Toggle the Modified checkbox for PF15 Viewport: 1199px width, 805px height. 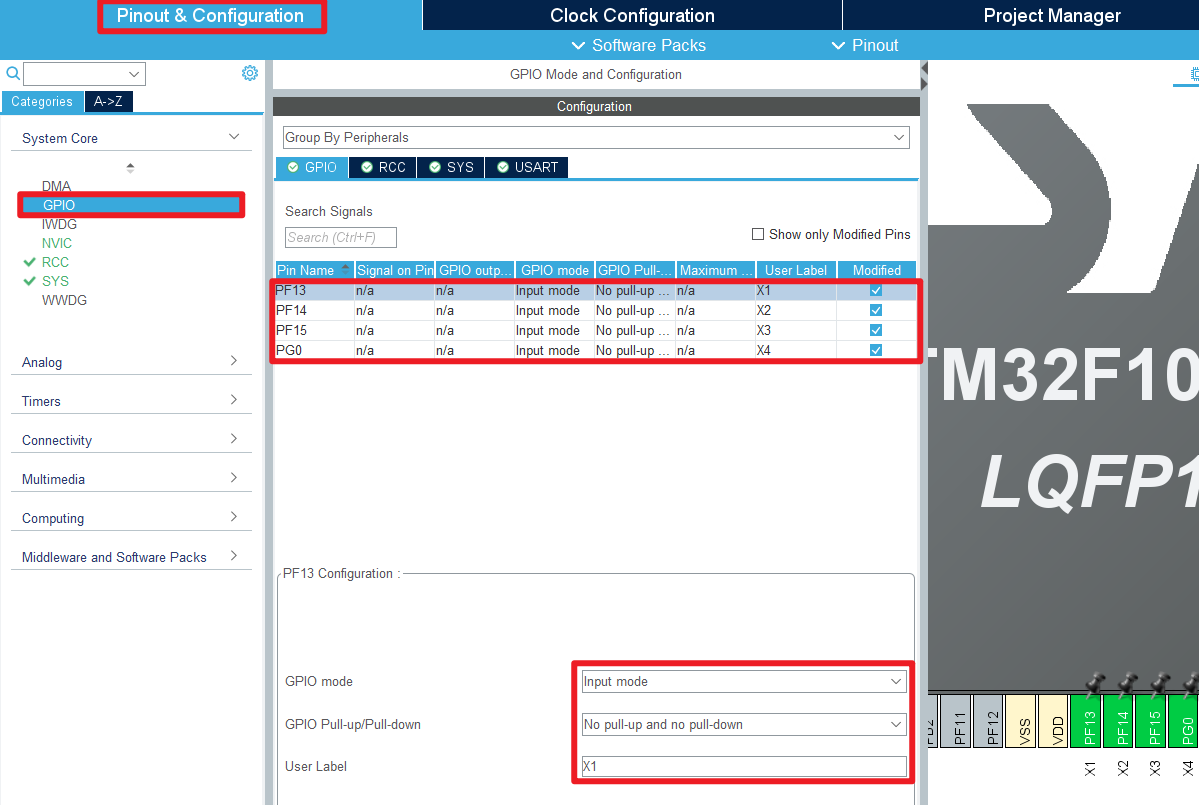[876, 330]
